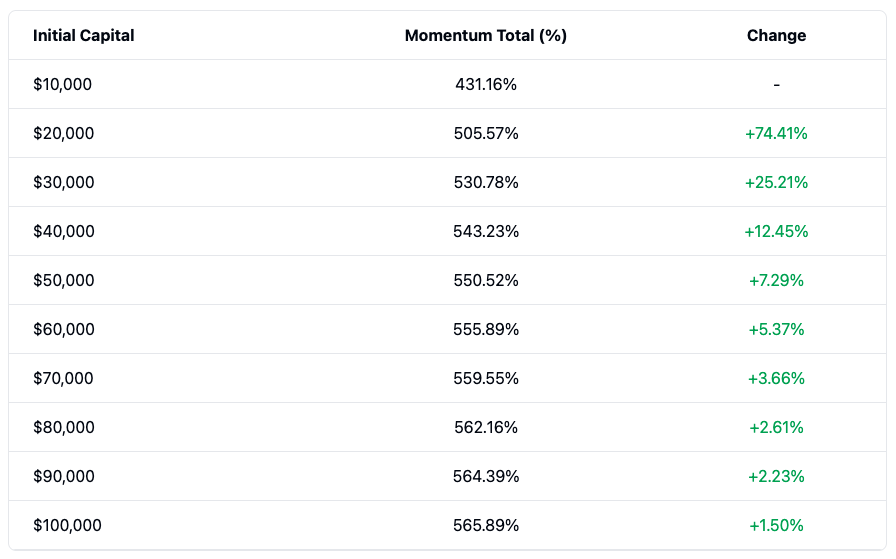Select the +2.61% change cell

coord(776,428)
